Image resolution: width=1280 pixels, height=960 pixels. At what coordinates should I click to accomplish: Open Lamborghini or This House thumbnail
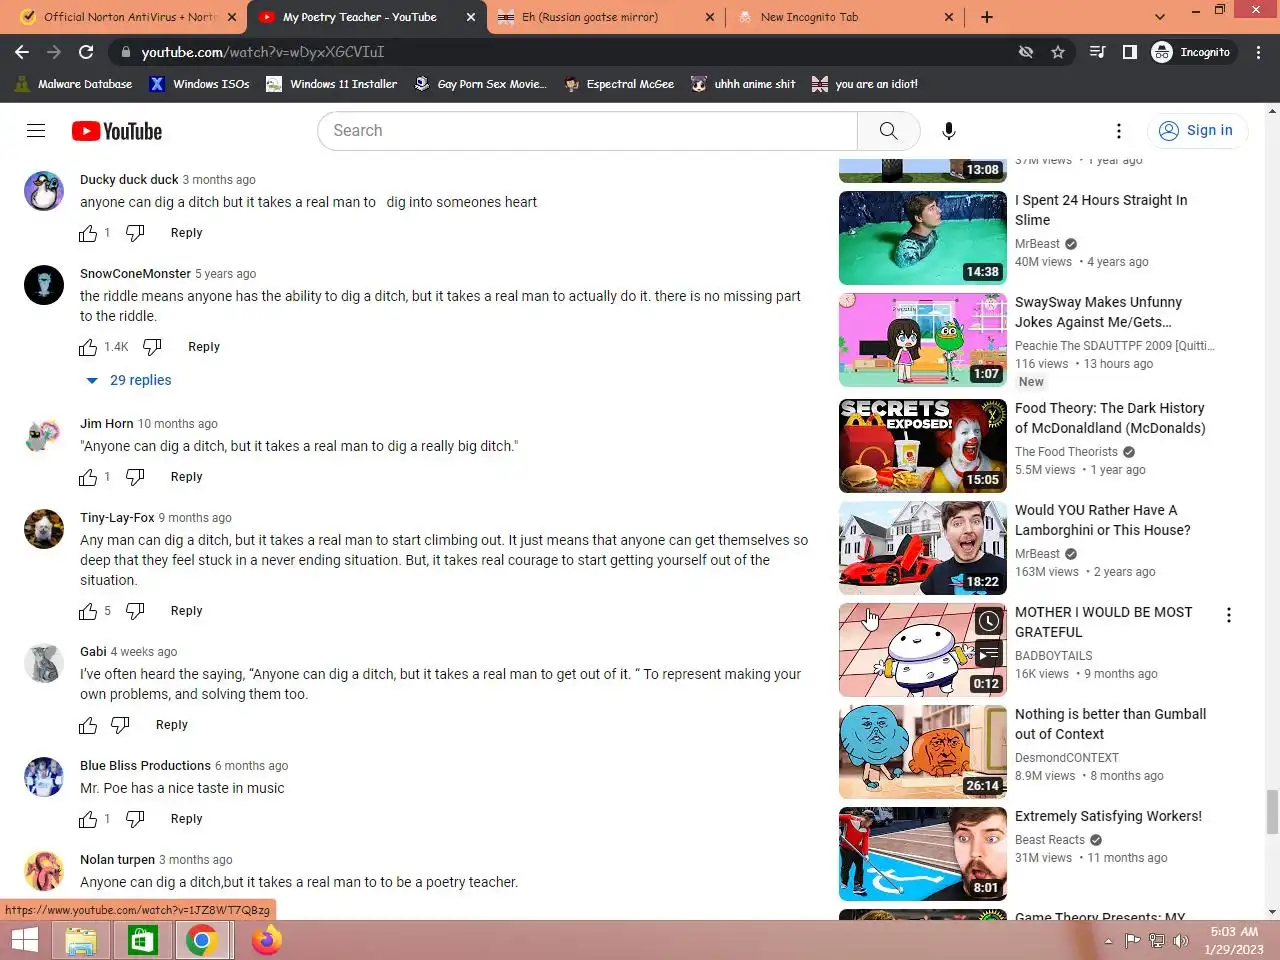923,548
